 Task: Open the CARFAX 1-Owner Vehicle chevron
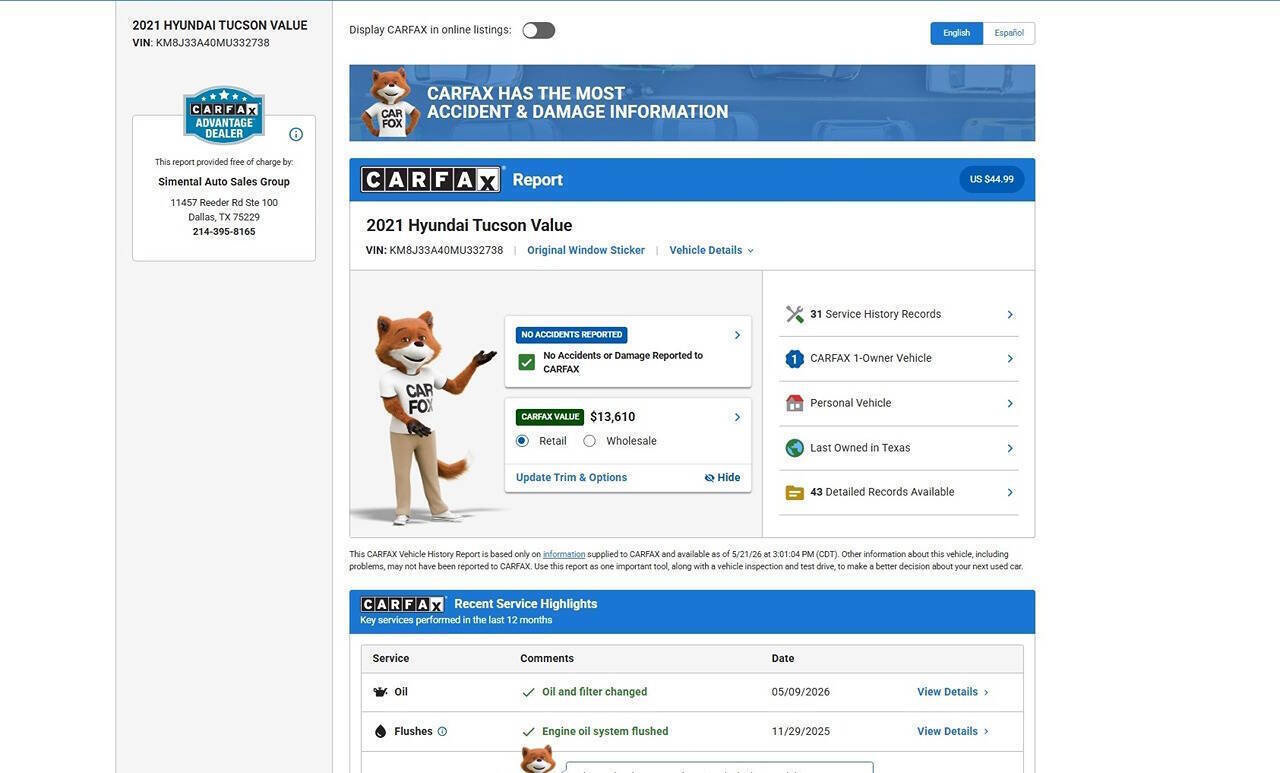(1010, 359)
